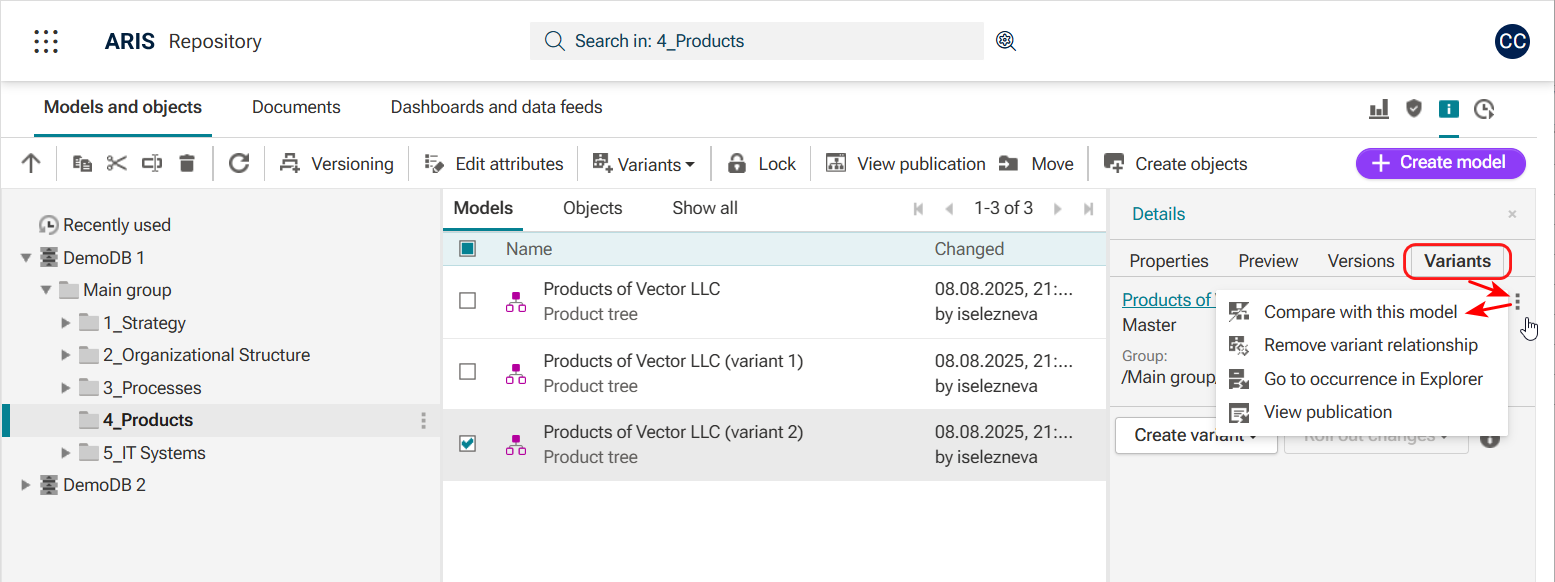The width and height of the screenshot is (1555, 582).
Task: Select the 5_IT Systems folder
Action: click(x=154, y=453)
